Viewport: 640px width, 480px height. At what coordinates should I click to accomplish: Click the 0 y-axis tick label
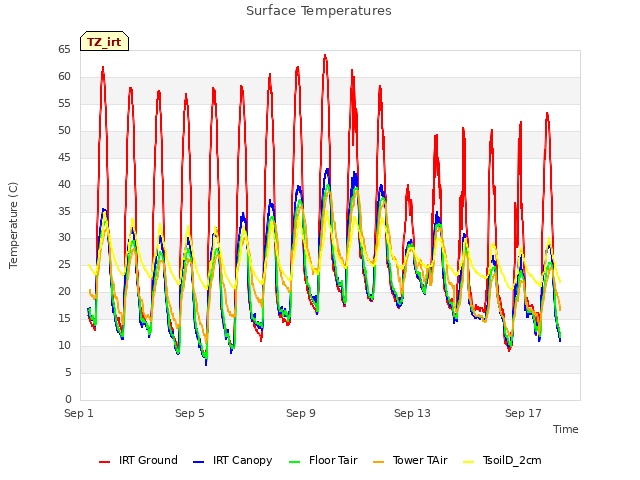pos(68,400)
